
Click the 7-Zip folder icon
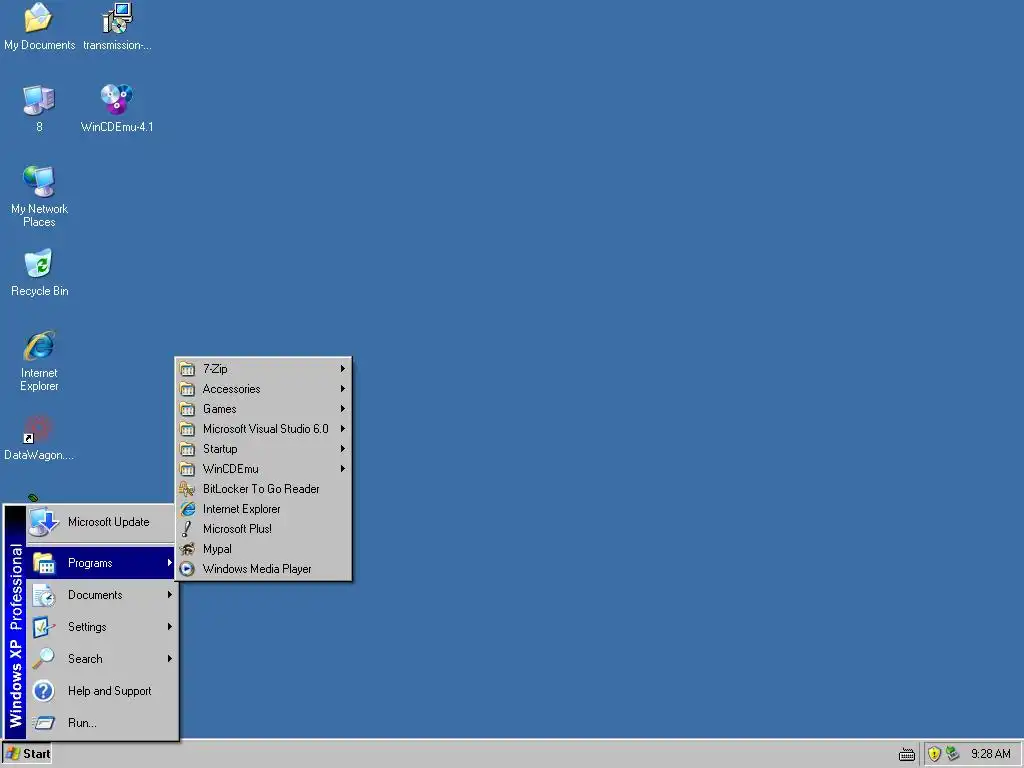(x=187, y=369)
